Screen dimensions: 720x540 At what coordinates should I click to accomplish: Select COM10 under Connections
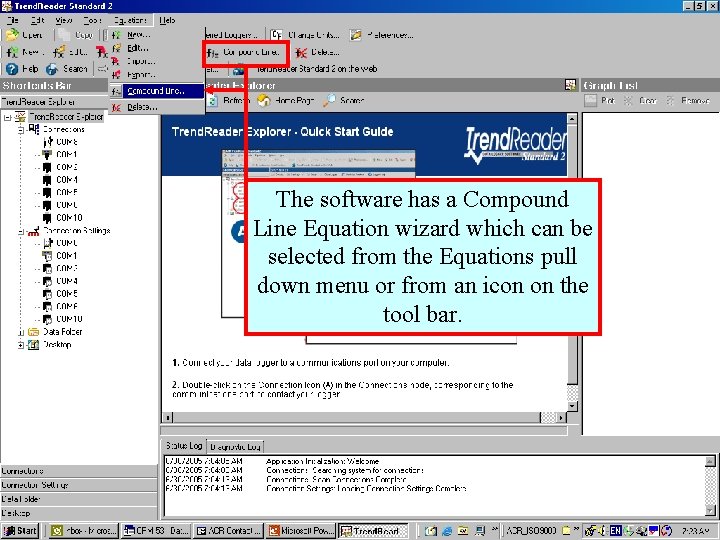[69, 218]
